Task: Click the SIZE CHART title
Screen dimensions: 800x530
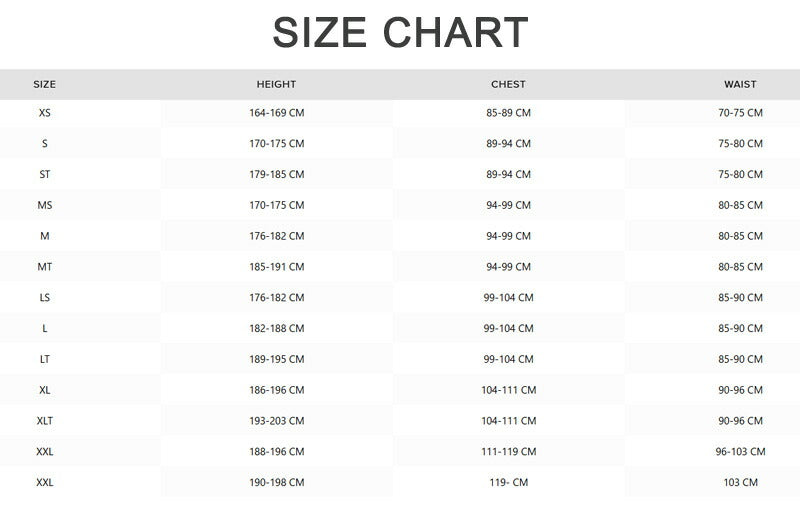Action: 400,33
